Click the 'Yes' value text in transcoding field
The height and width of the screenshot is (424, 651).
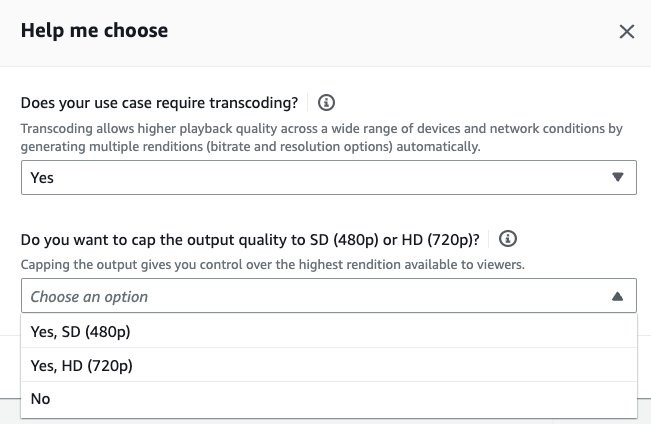42,178
